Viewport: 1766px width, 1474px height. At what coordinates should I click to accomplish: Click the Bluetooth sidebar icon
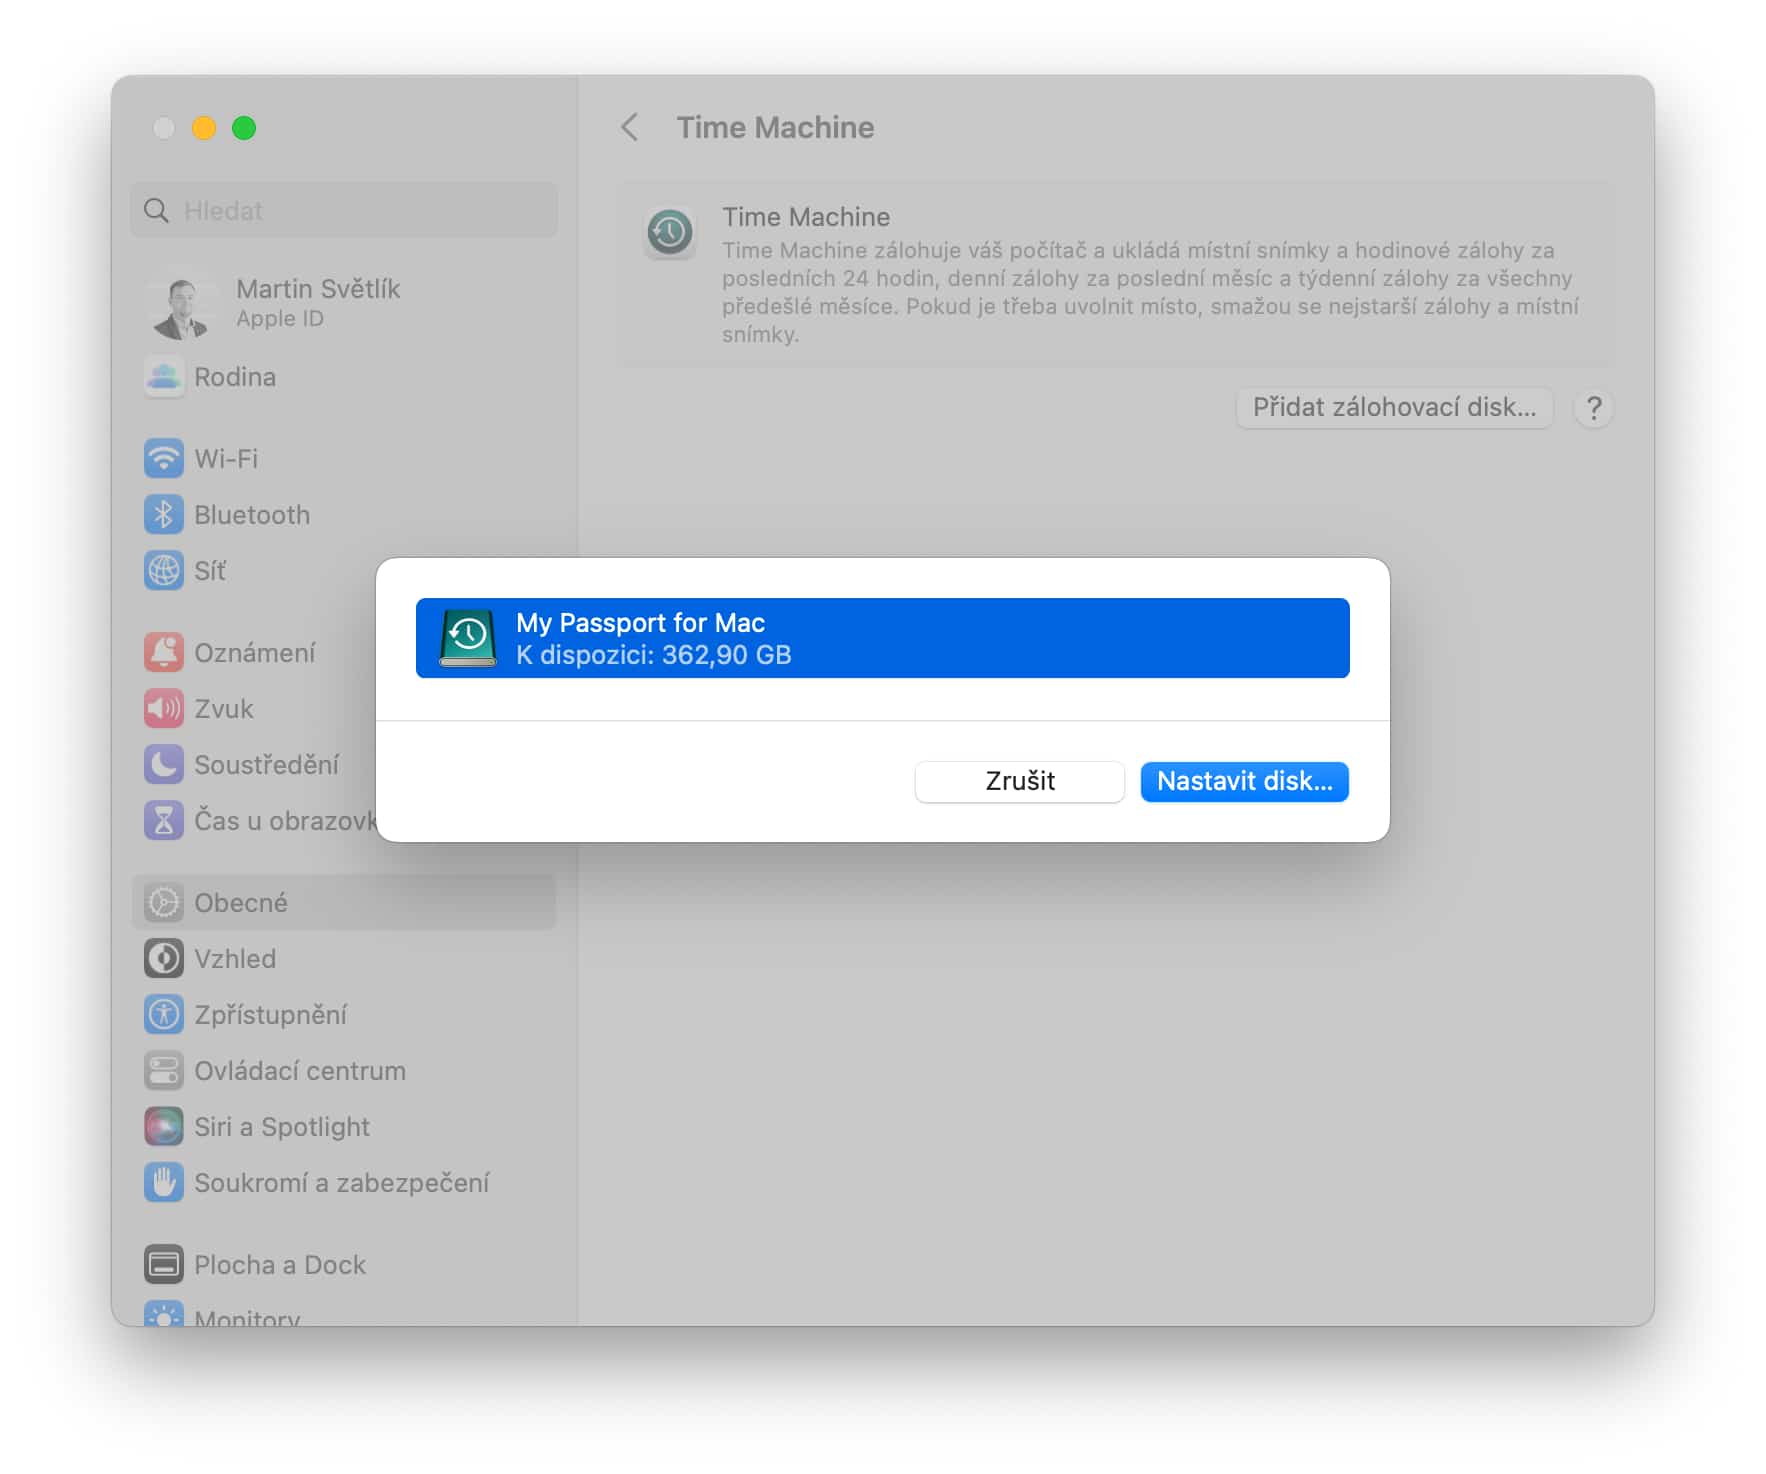point(164,515)
